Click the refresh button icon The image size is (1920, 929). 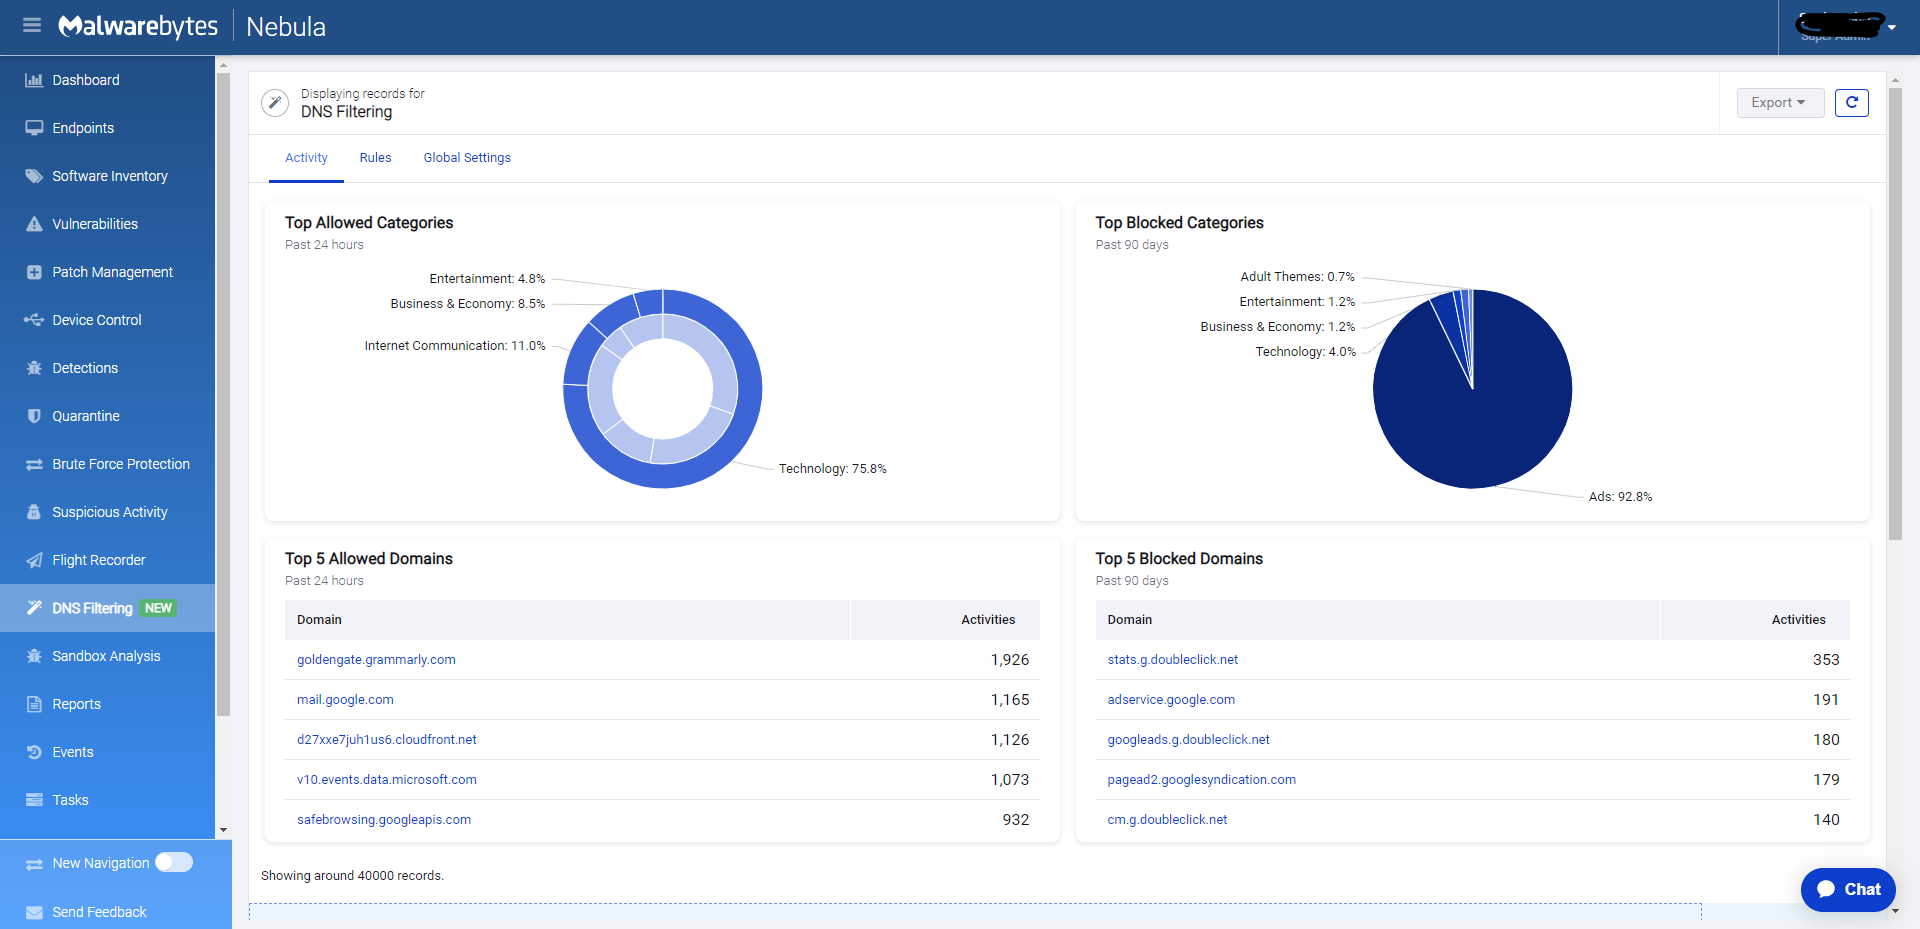tap(1851, 103)
